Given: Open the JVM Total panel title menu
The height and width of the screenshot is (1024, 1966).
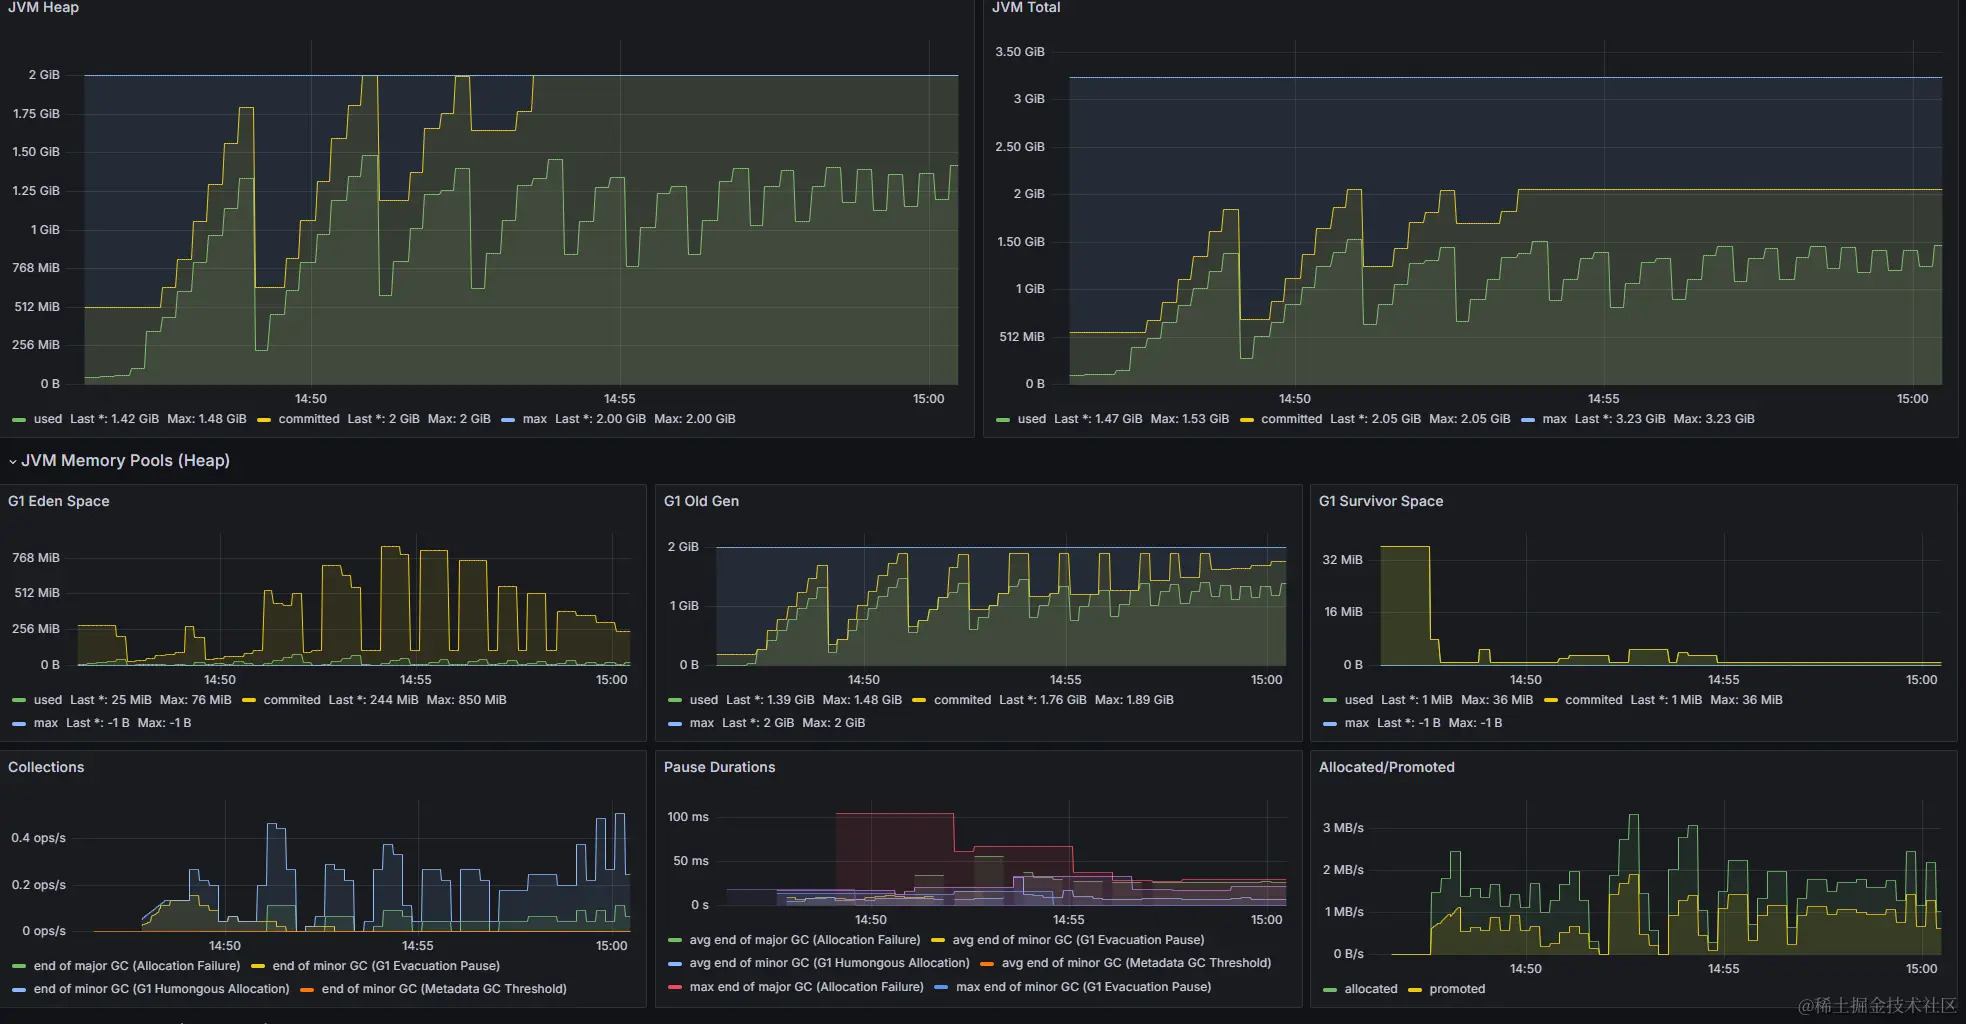Looking at the screenshot, I should [1026, 7].
